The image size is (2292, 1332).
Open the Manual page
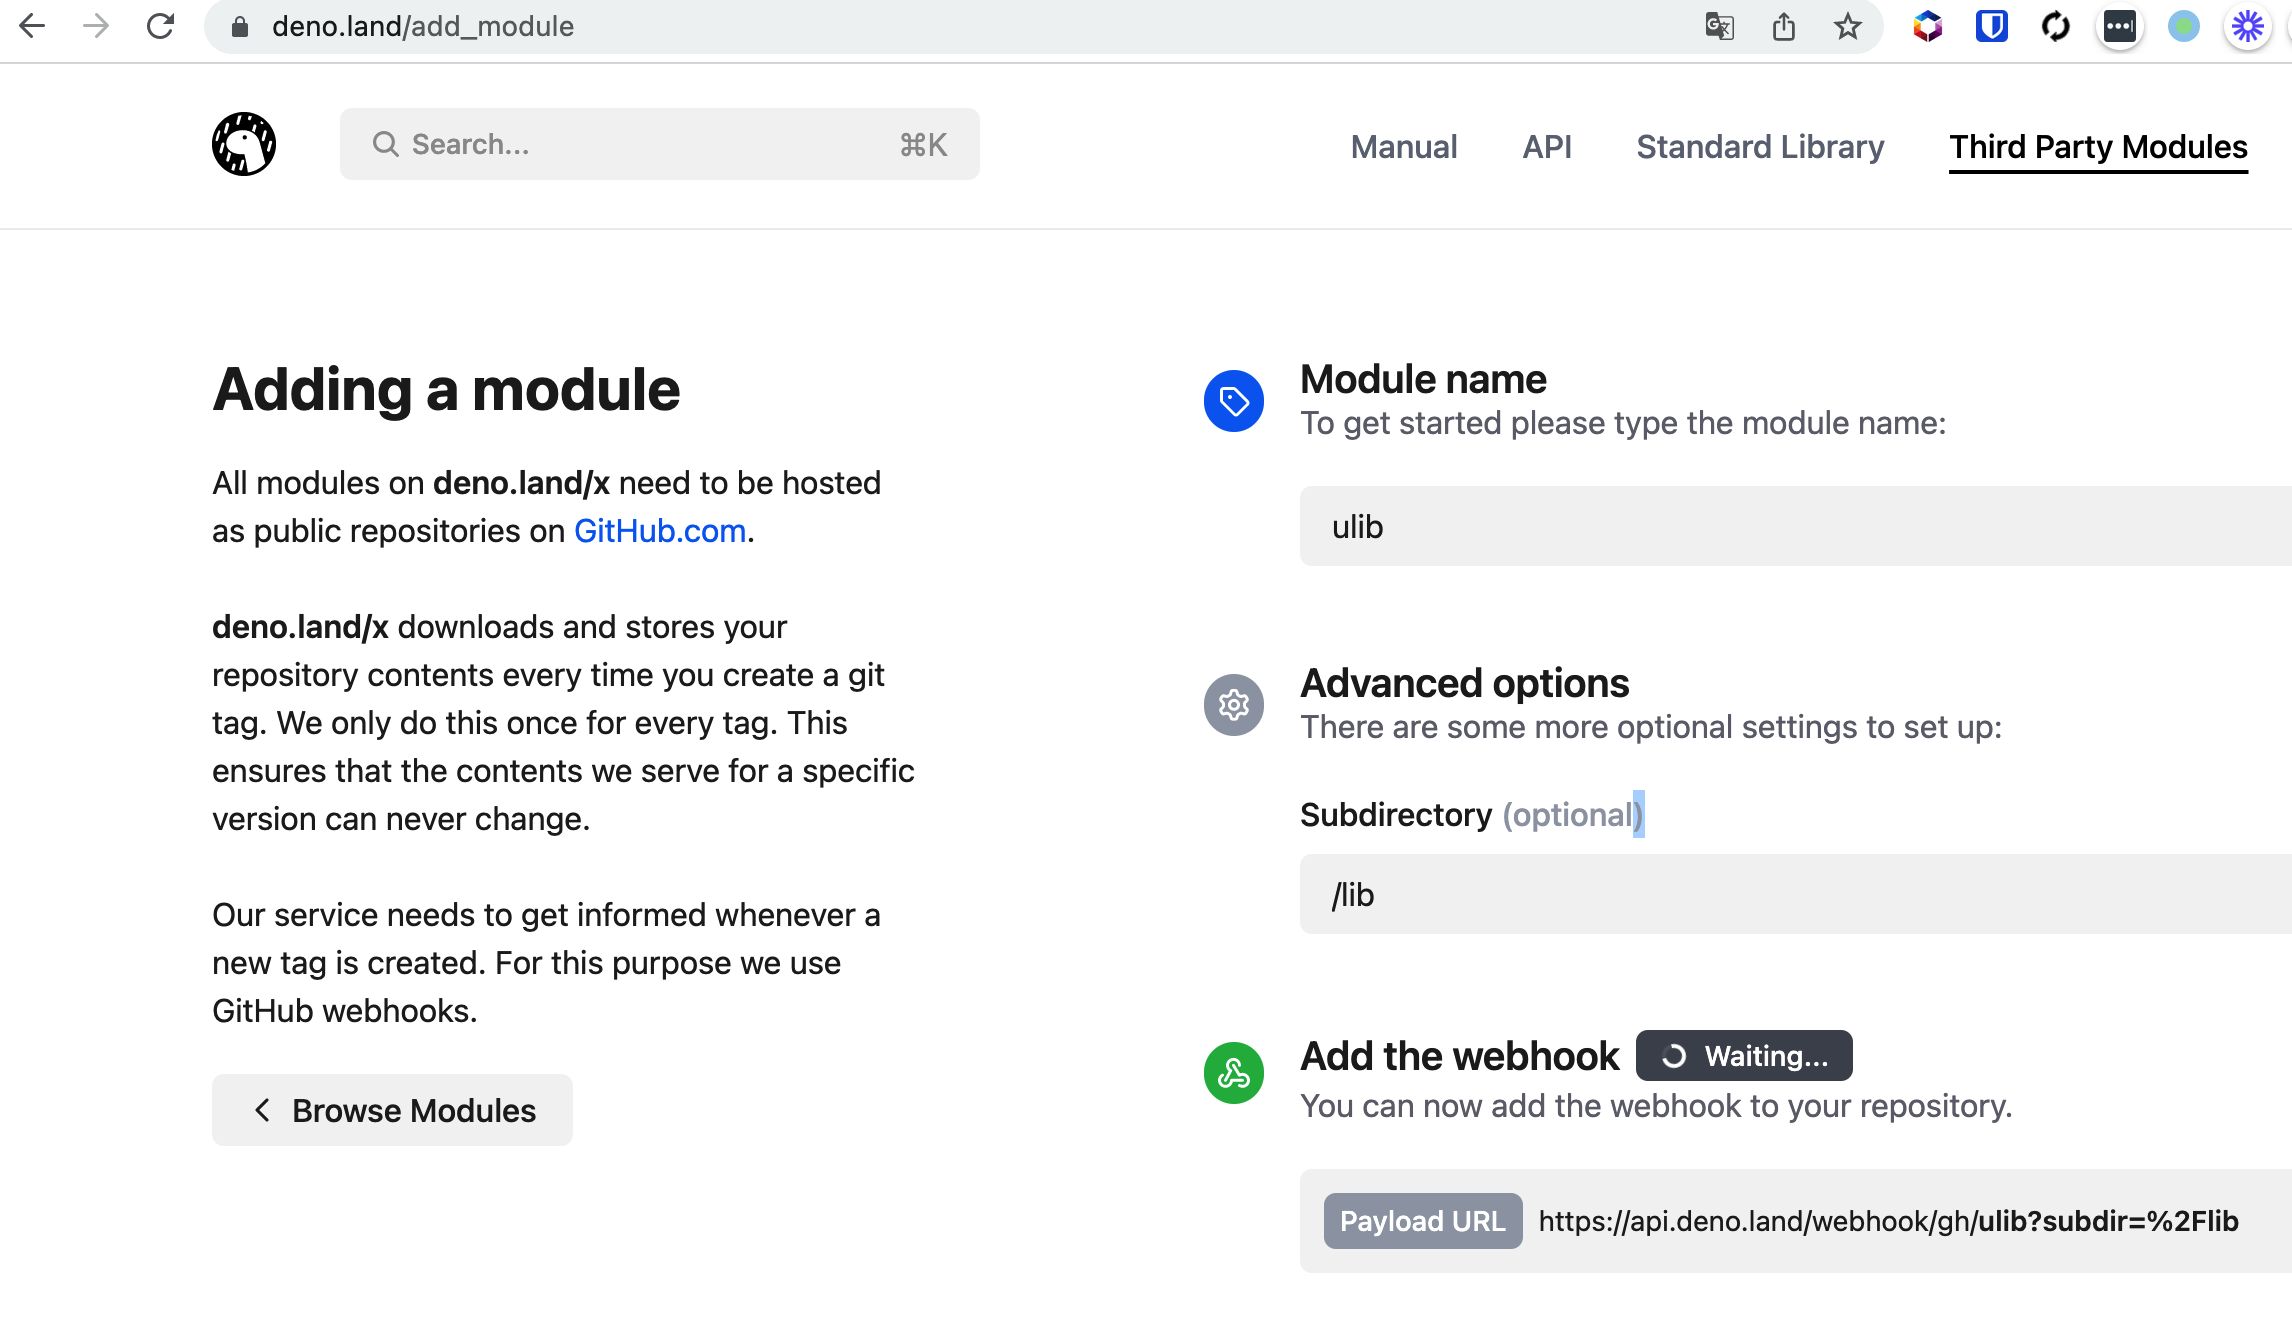click(x=1404, y=147)
